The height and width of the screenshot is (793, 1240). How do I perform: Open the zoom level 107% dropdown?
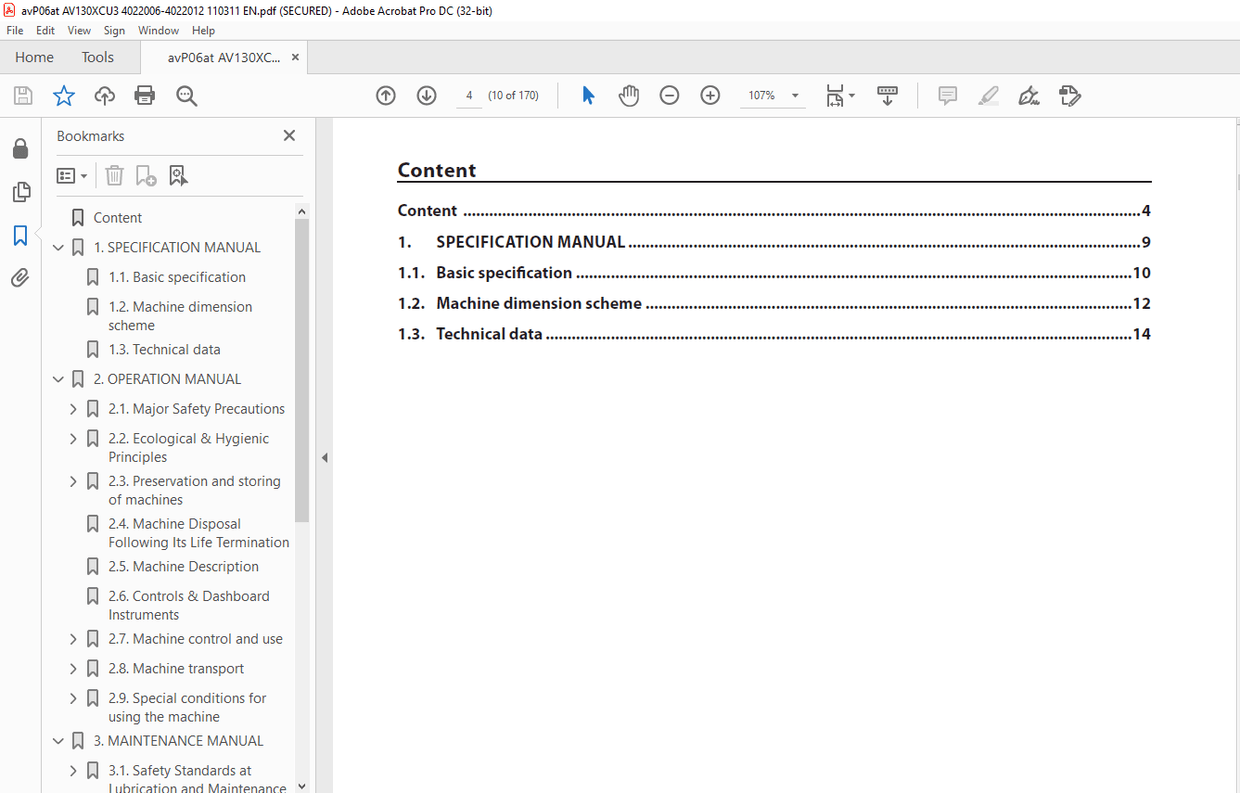coord(795,96)
